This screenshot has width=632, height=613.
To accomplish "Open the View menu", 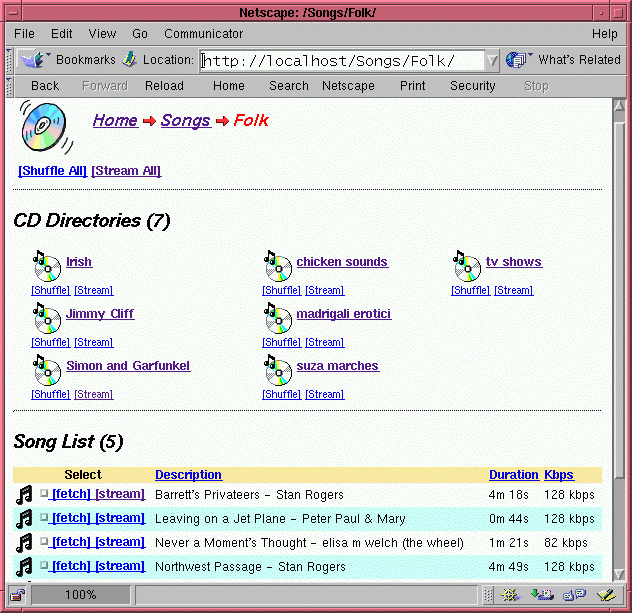I will (x=102, y=34).
